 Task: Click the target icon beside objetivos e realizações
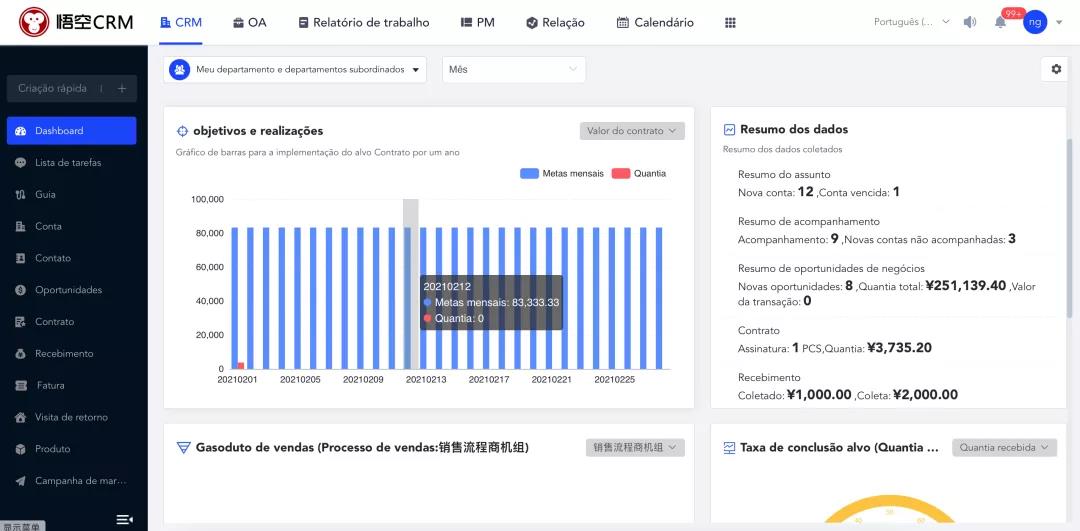[183, 131]
